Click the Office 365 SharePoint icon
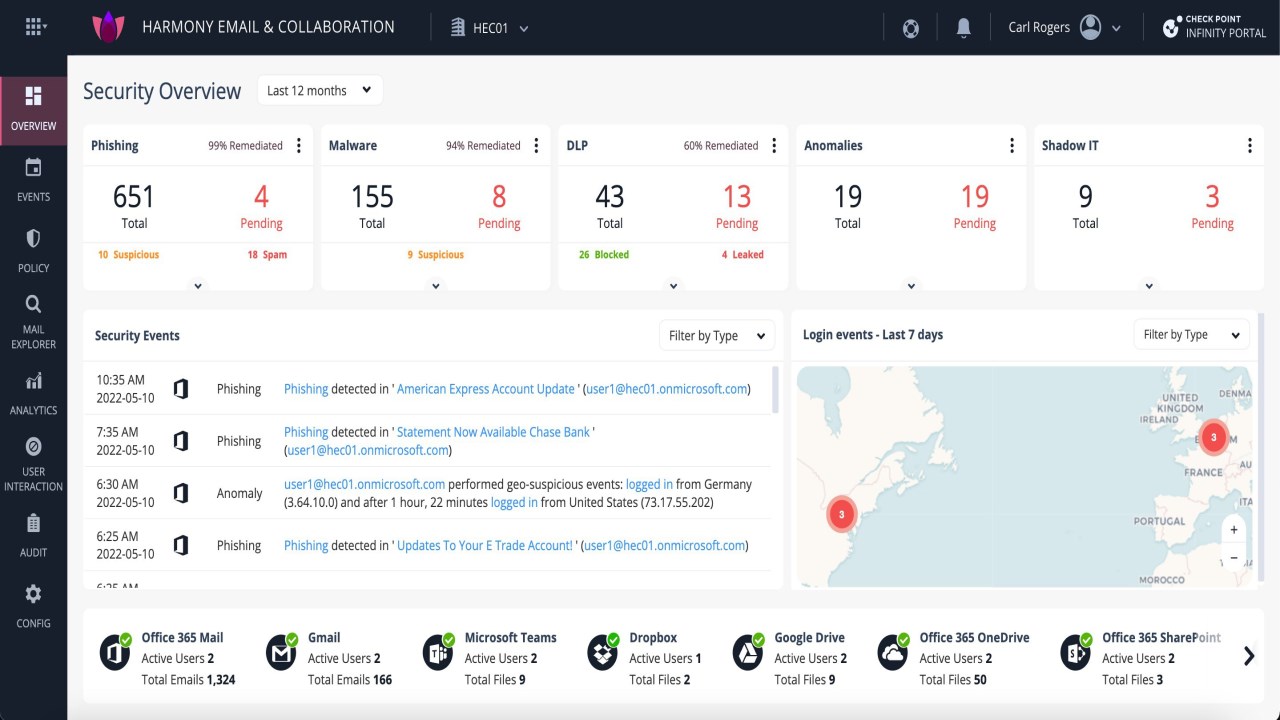Image resolution: width=1280 pixels, height=720 pixels. [1076, 652]
